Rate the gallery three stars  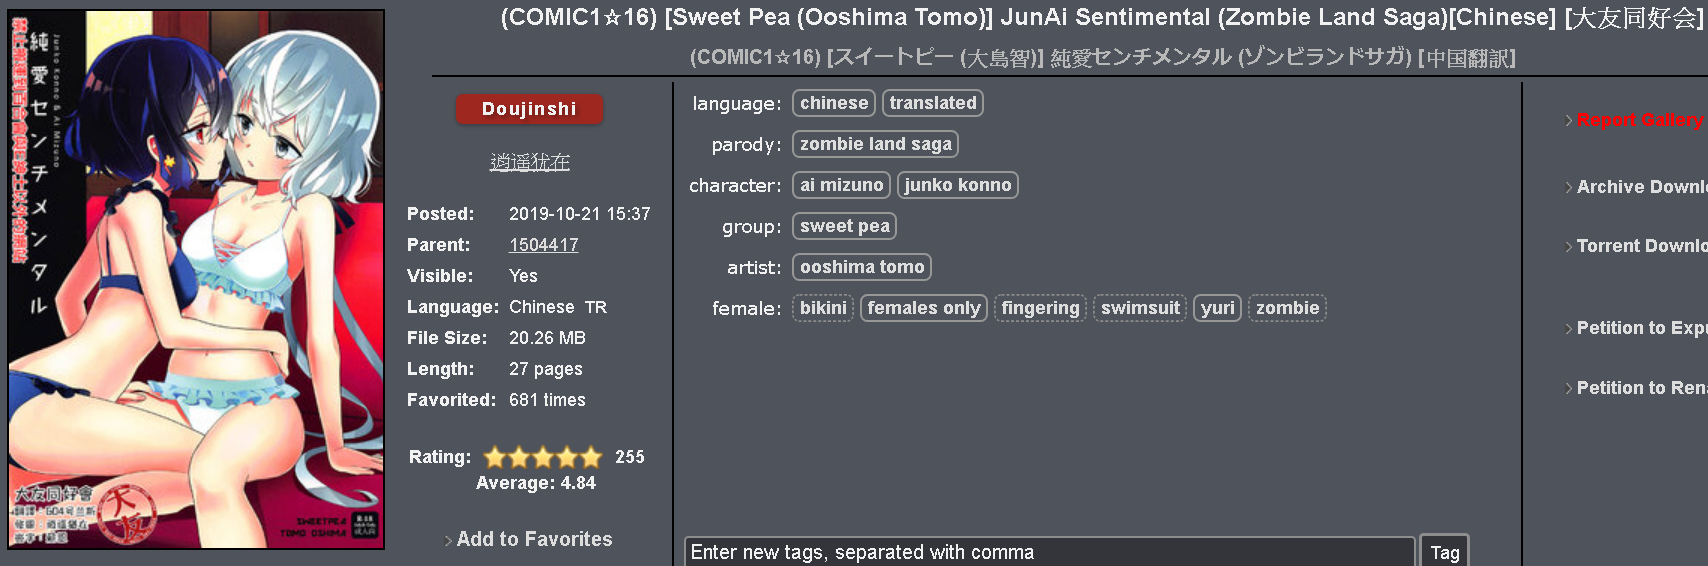pyautogui.click(x=543, y=457)
